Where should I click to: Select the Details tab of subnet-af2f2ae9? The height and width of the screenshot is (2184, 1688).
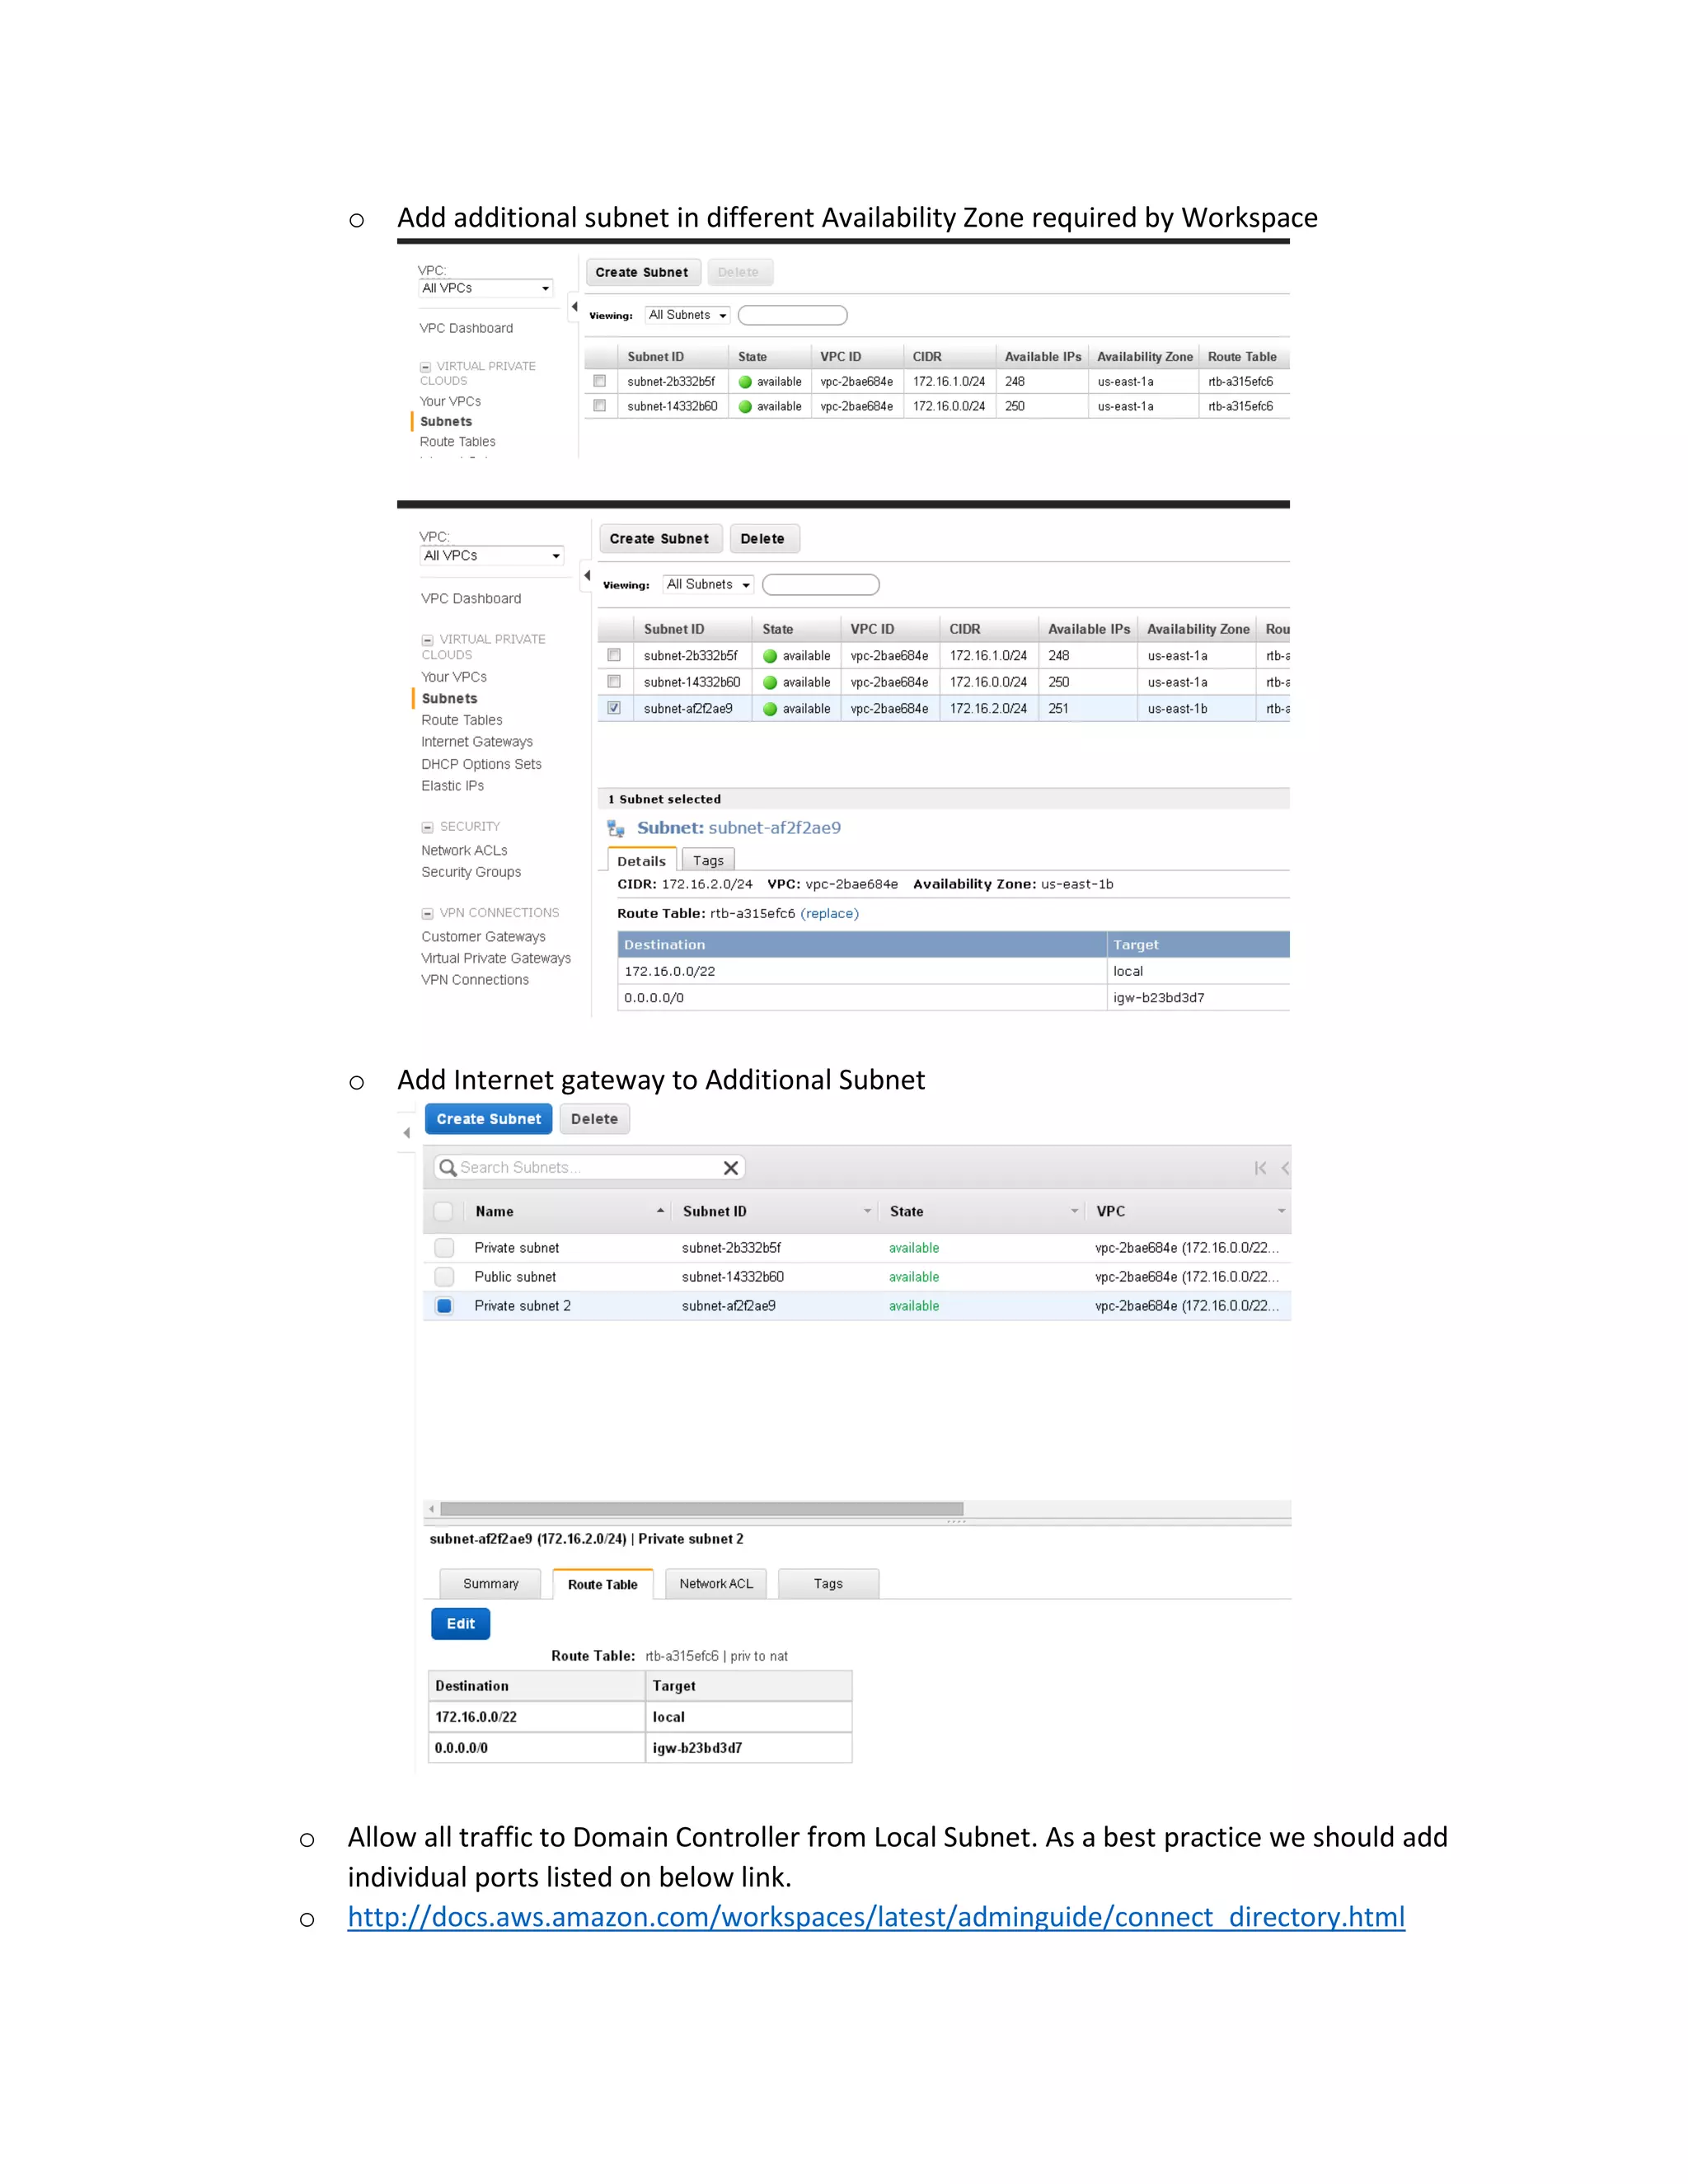pos(641,860)
